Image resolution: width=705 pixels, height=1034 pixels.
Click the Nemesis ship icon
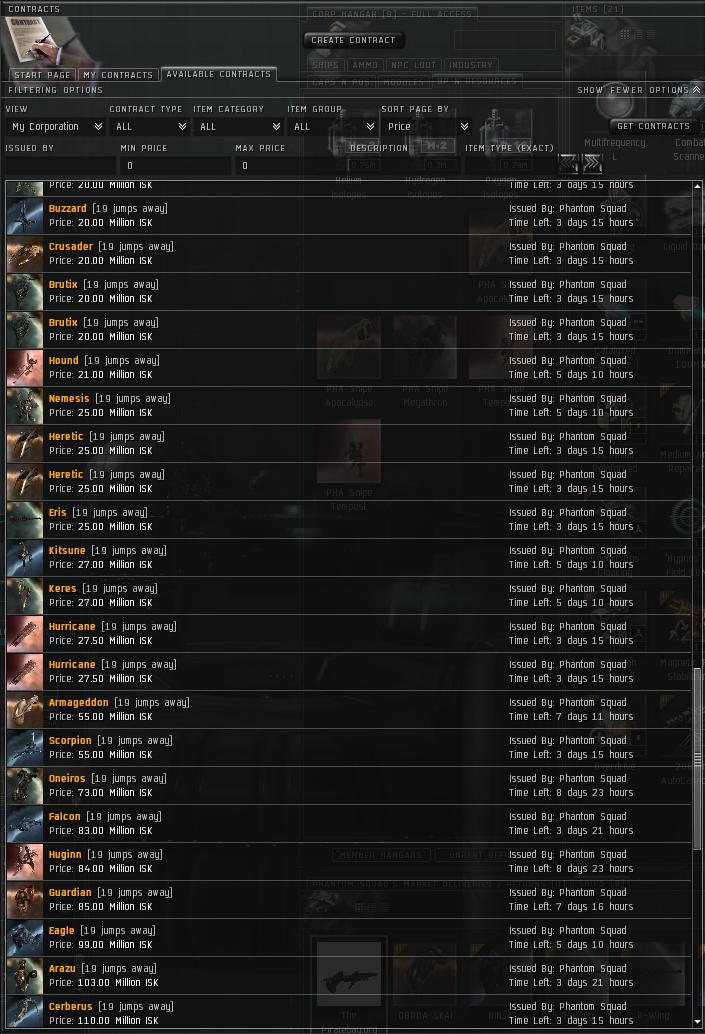coord(25,406)
